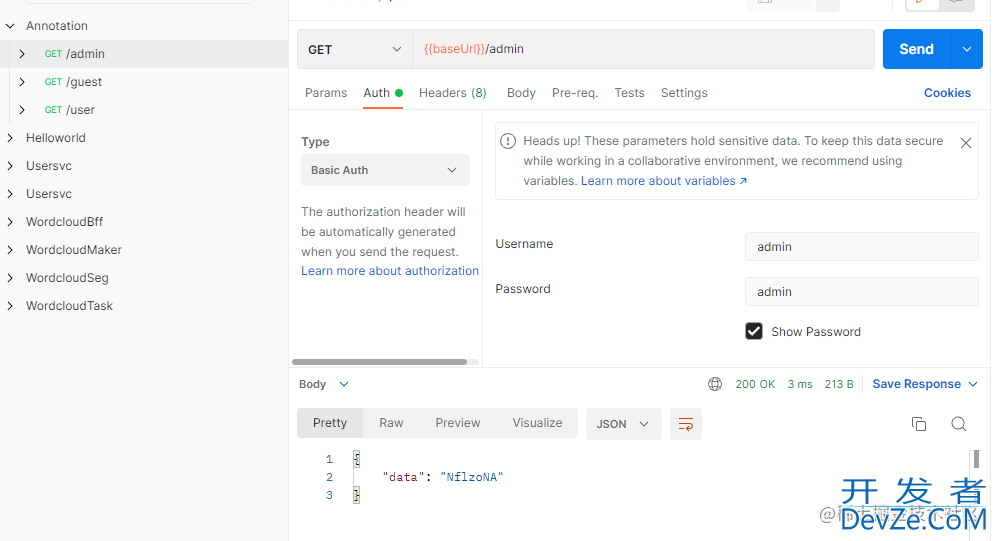Open the Cookies link
Screen dimensions: 997x541
click(947, 93)
